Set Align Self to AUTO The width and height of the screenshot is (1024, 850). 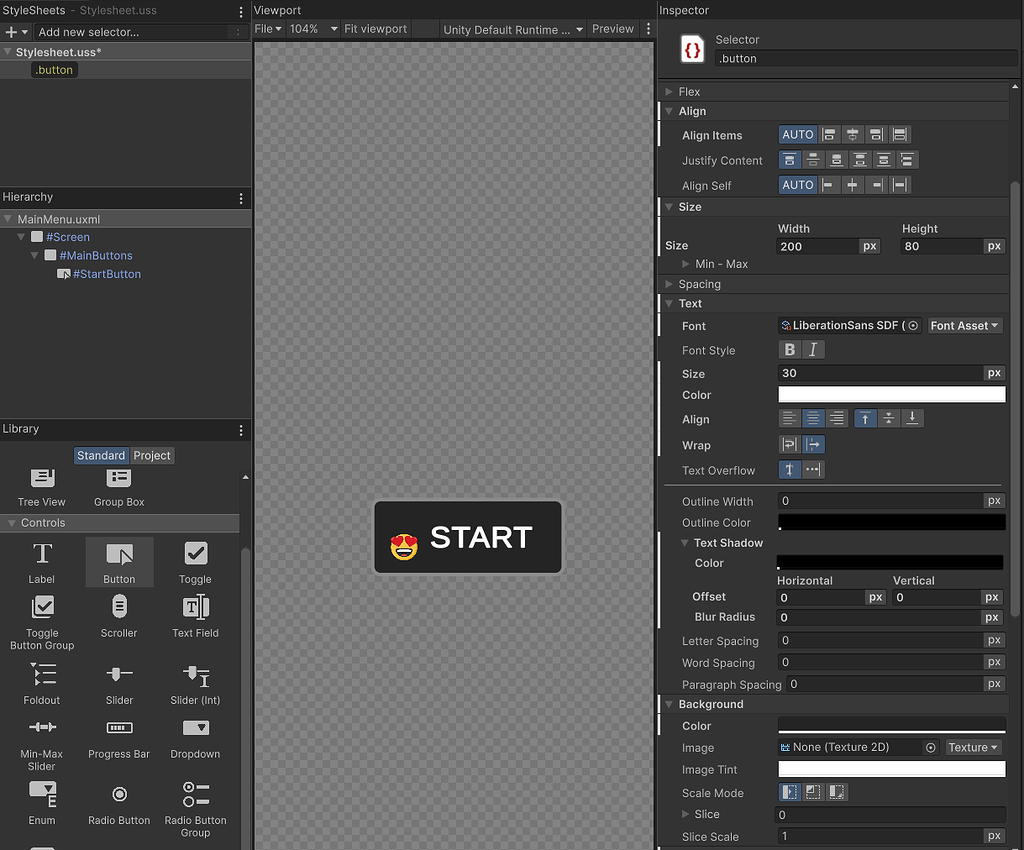797,184
